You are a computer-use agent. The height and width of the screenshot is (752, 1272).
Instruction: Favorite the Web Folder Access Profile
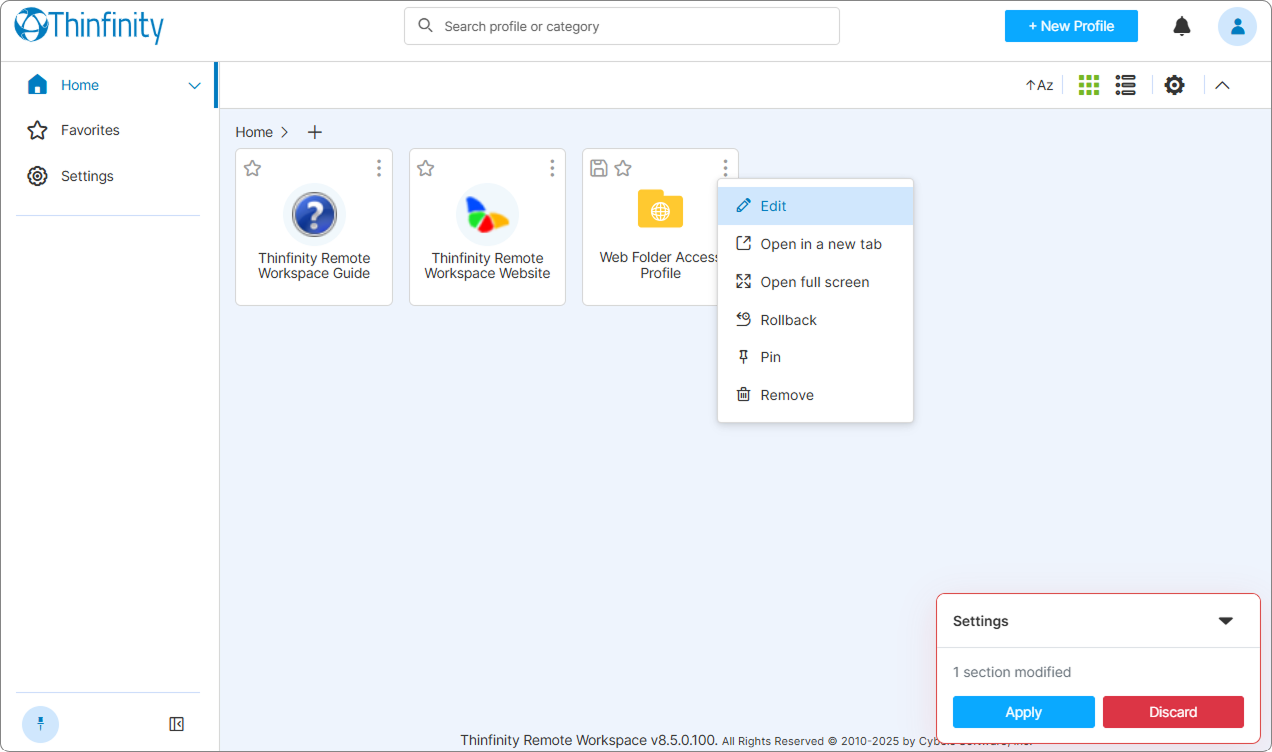[x=622, y=168]
